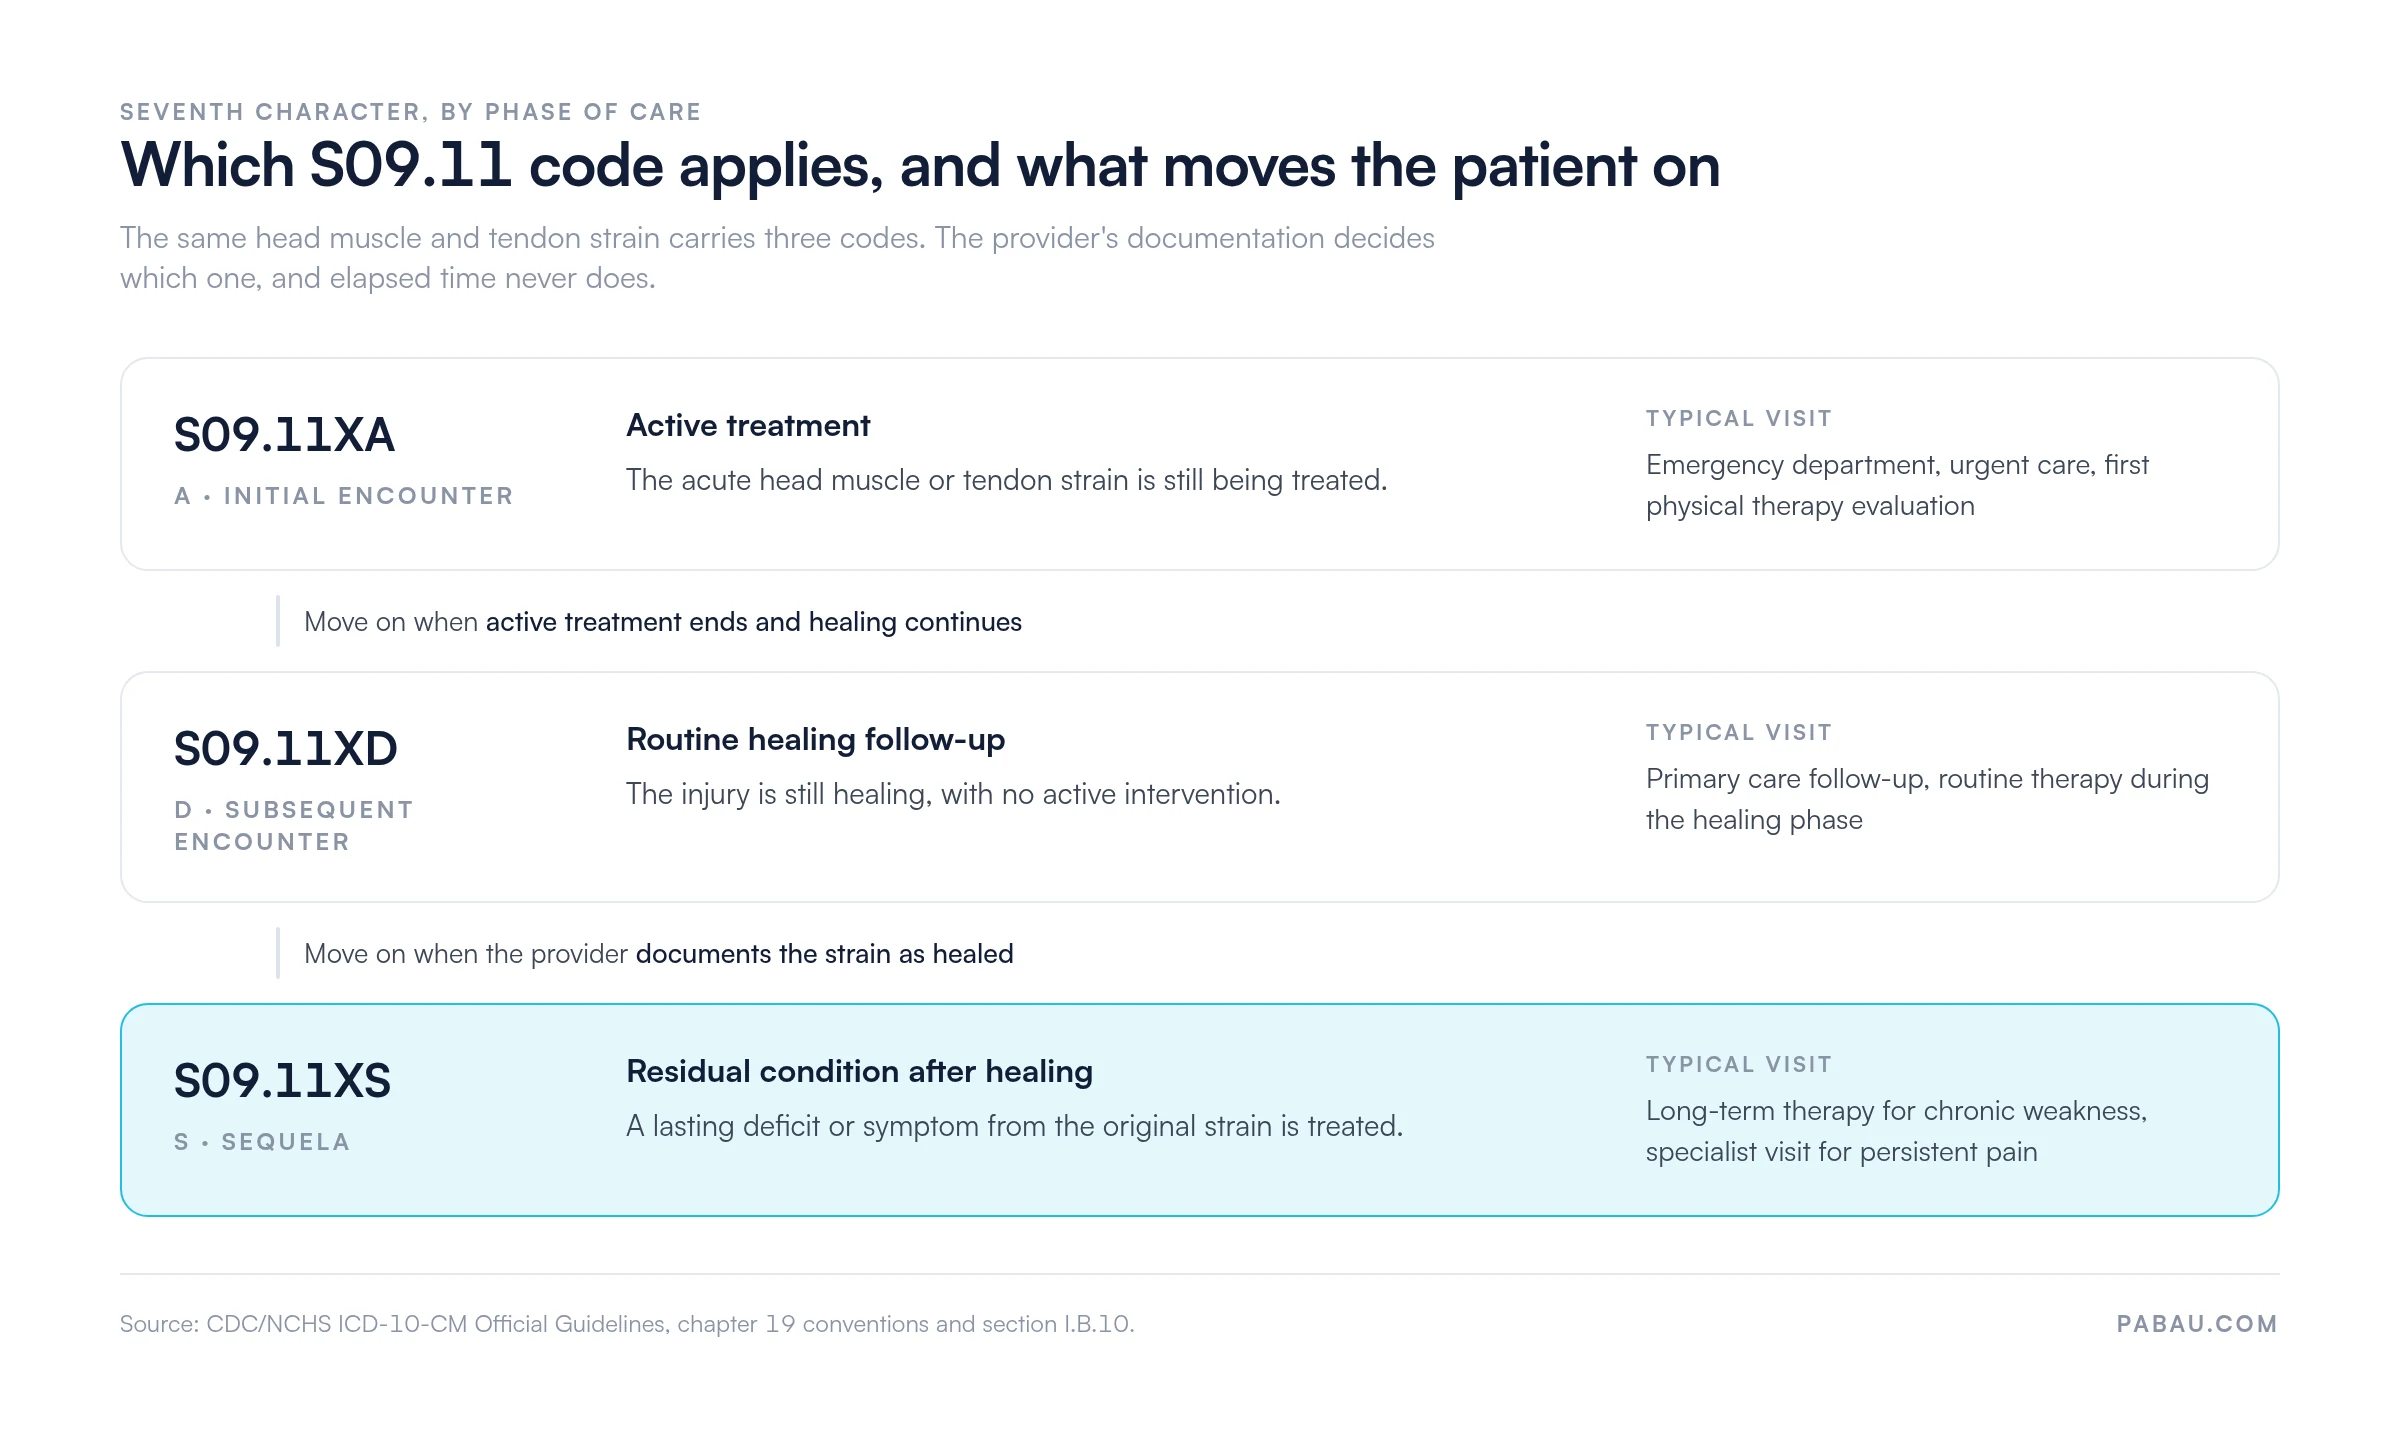Image resolution: width=2400 pixels, height=1444 pixels.
Task: Click the 'Active treatment' title
Action: pos(748,426)
